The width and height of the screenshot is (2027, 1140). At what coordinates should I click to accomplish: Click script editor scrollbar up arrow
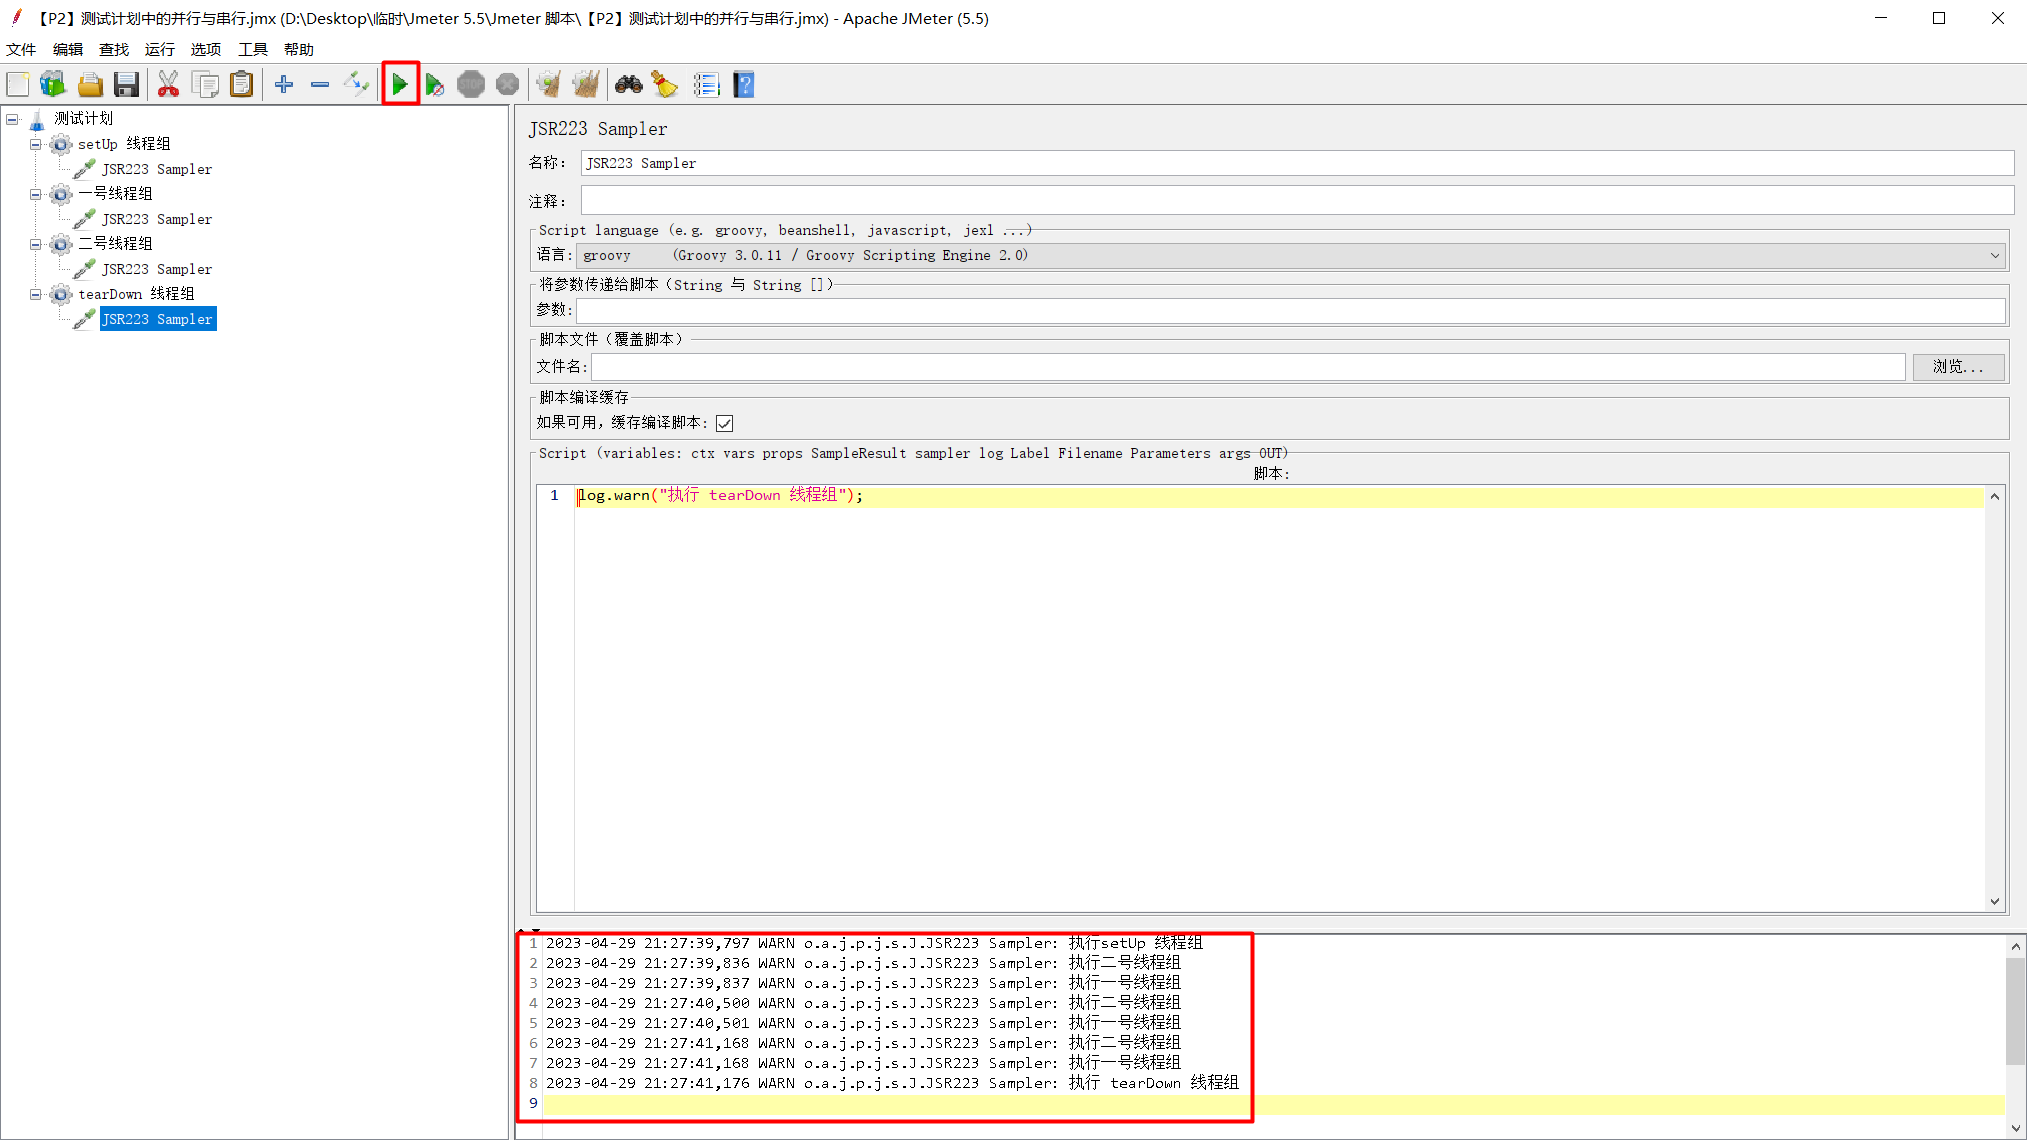coord(1994,497)
